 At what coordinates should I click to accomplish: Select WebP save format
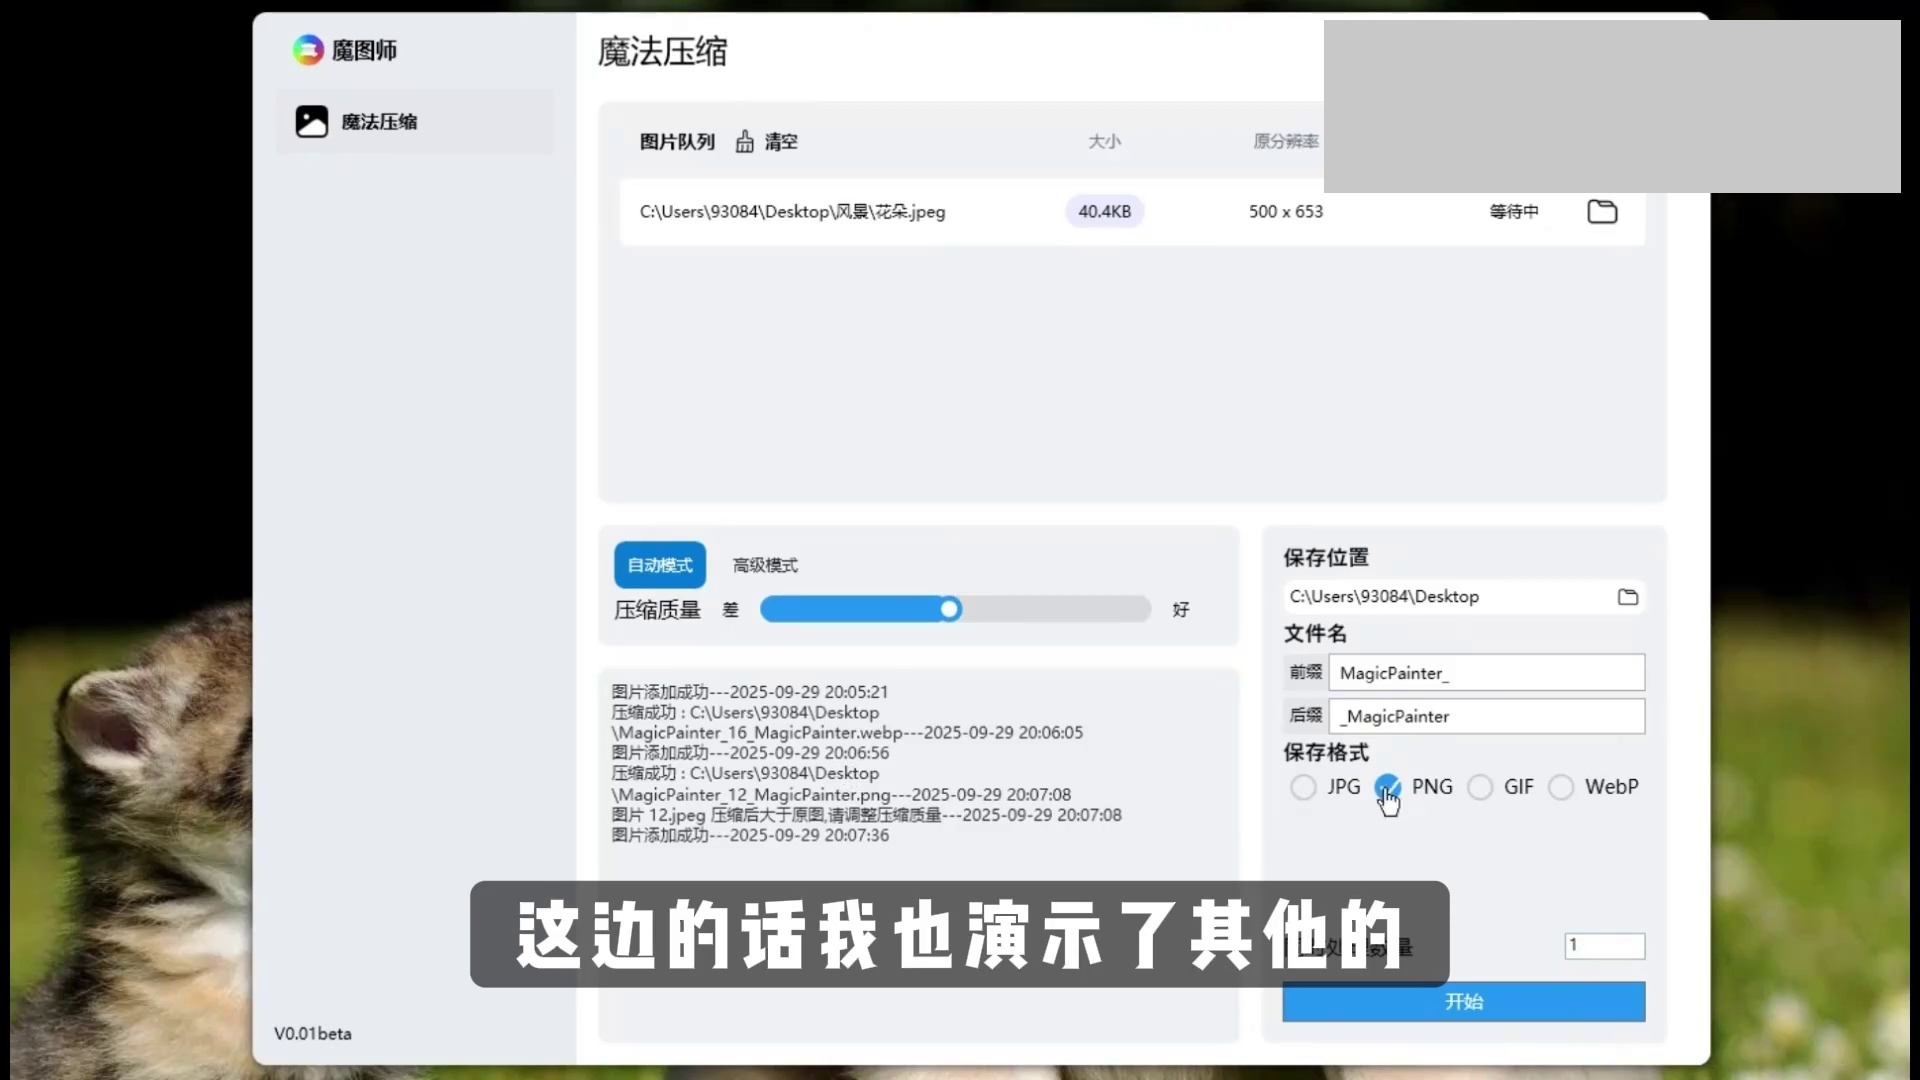(1561, 788)
